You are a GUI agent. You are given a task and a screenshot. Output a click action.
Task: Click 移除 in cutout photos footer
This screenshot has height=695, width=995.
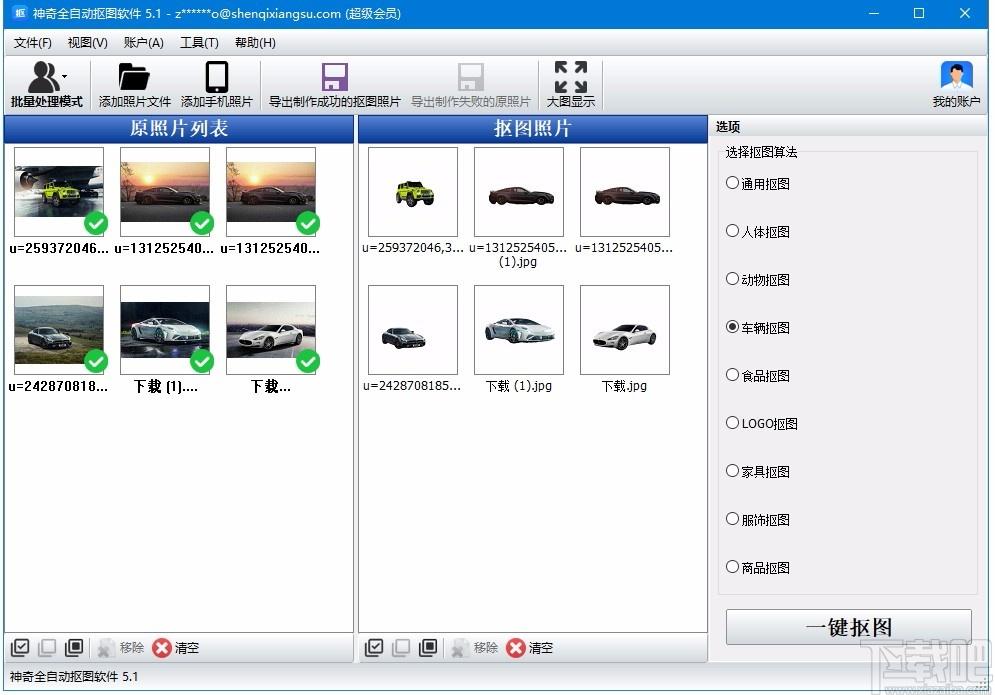[x=475, y=647]
